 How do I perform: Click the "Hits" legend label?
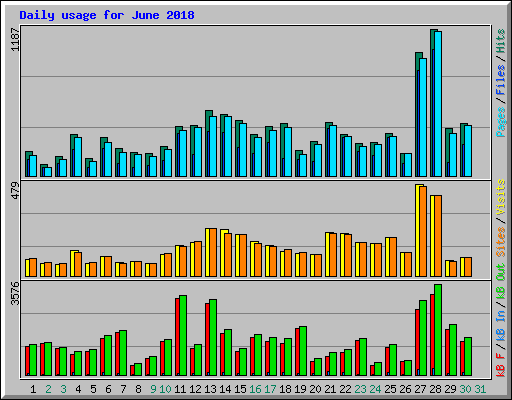click(500, 41)
